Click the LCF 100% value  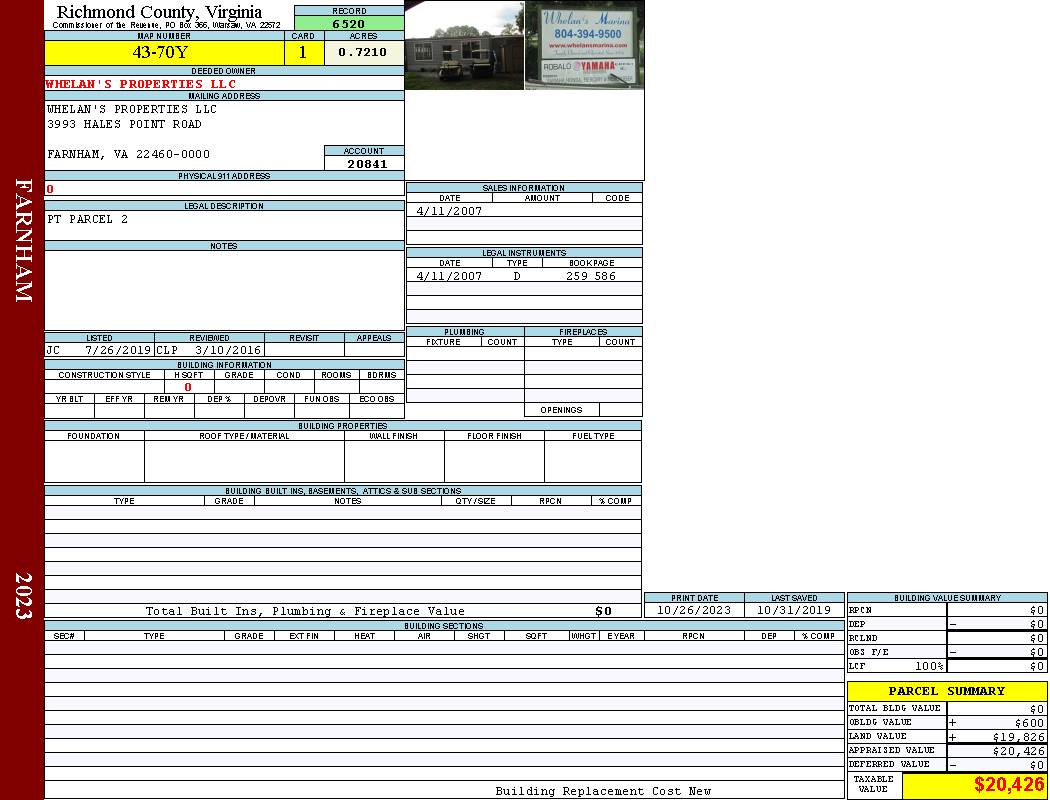click(929, 666)
